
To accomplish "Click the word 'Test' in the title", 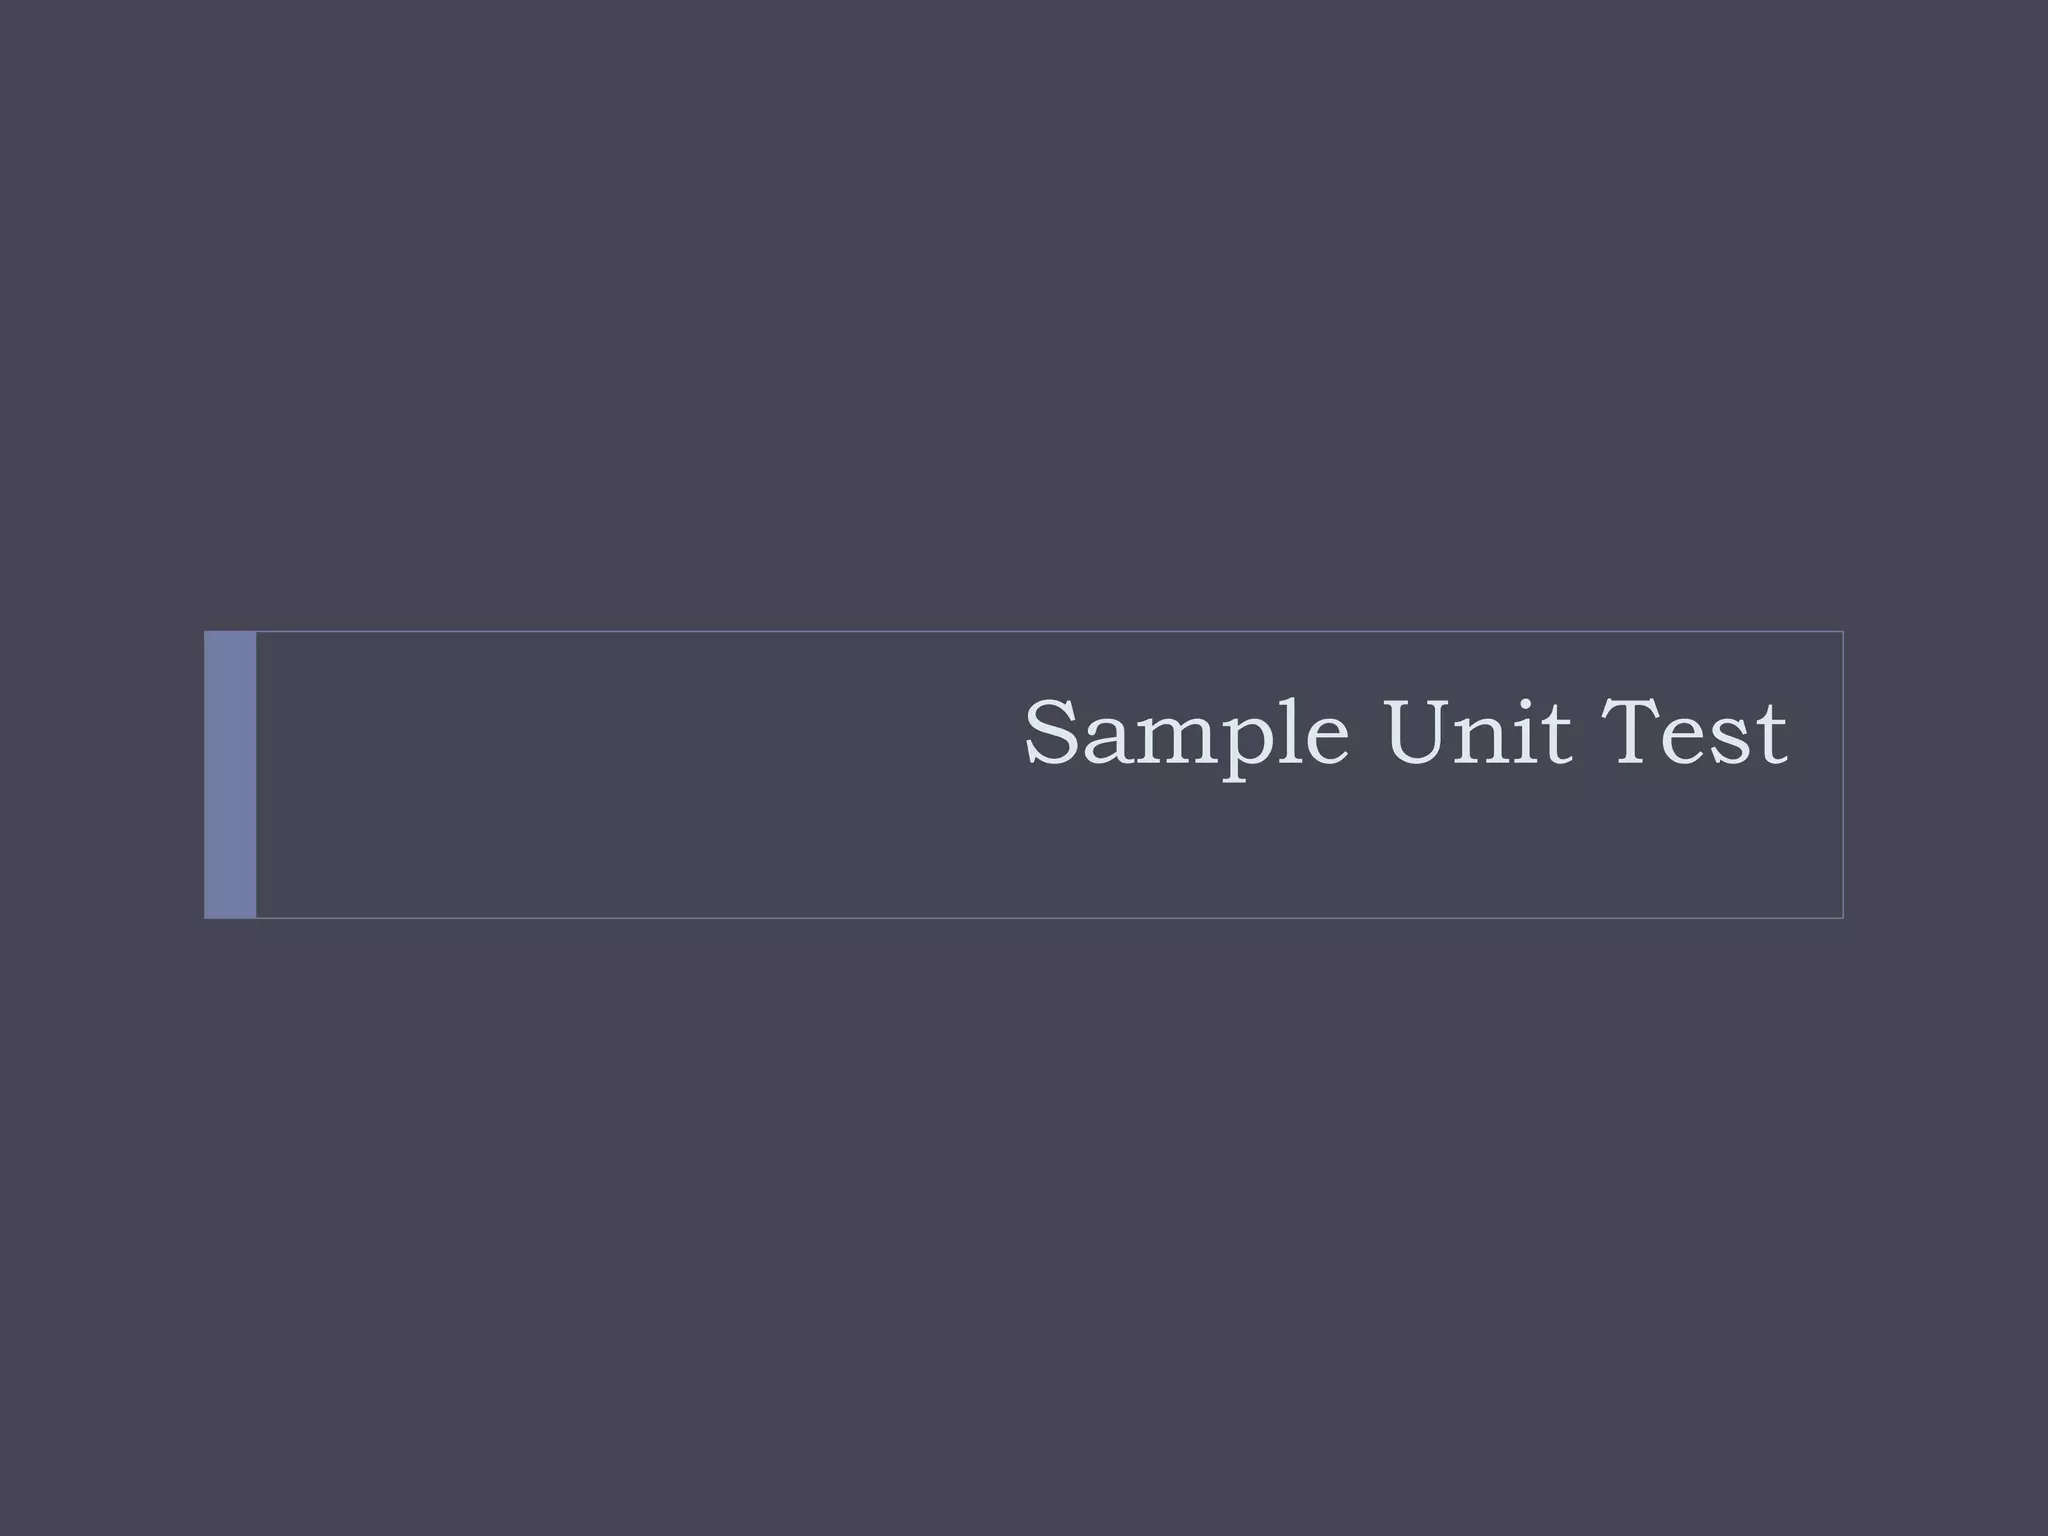I will [1693, 731].
